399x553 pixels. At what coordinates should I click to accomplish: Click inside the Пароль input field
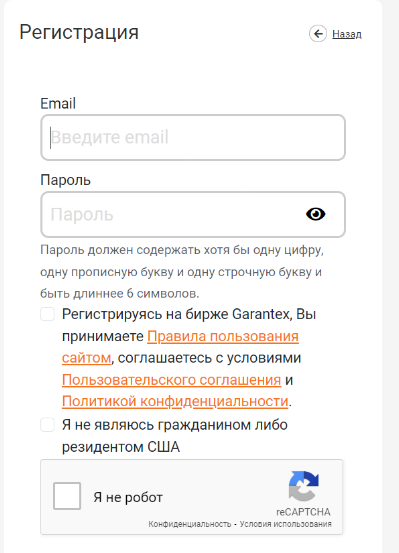point(193,214)
